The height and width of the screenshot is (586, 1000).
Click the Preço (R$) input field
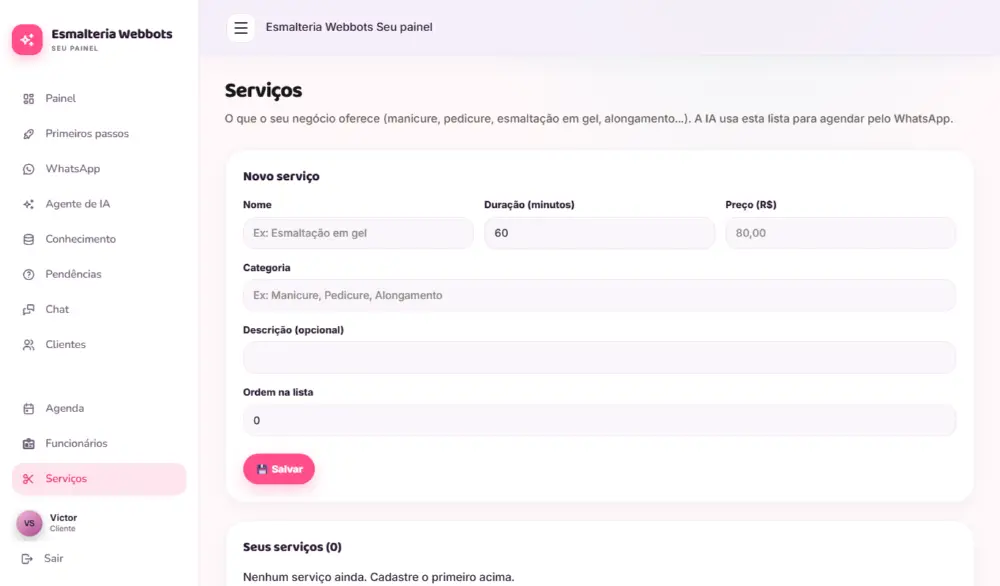(x=840, y=233)
